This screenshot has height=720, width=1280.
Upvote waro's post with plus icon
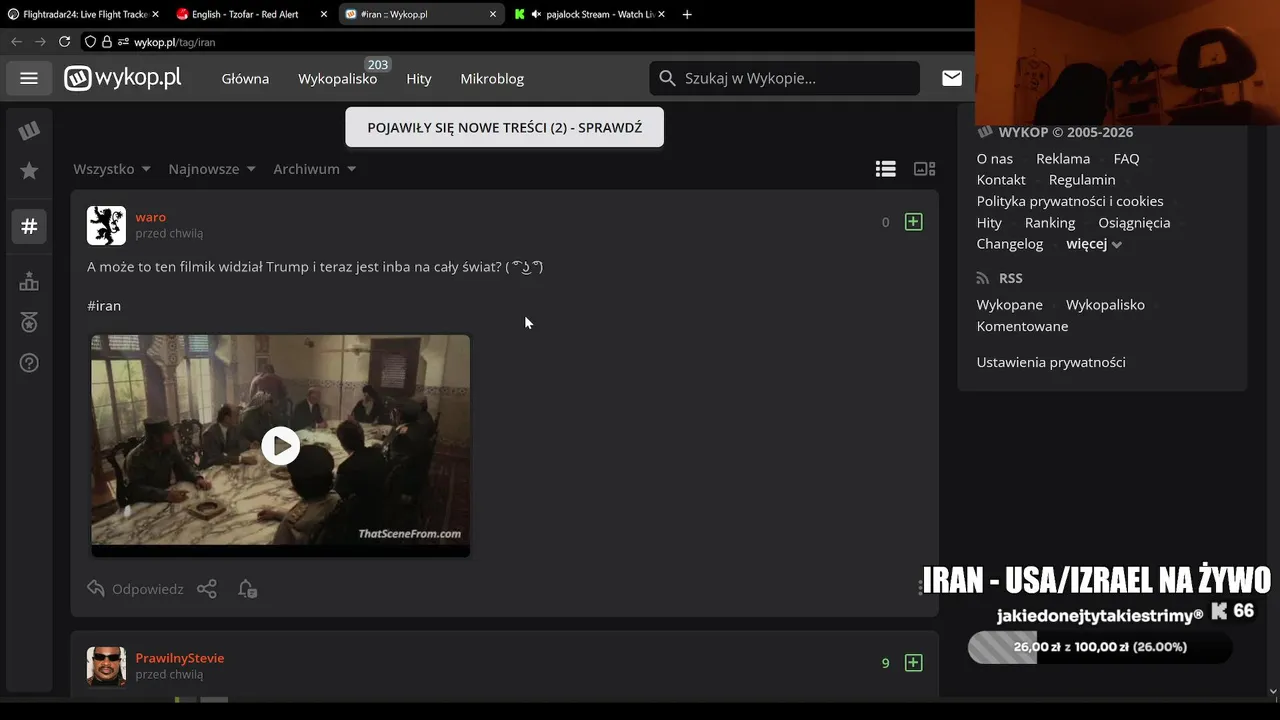(x=913, y=222)
